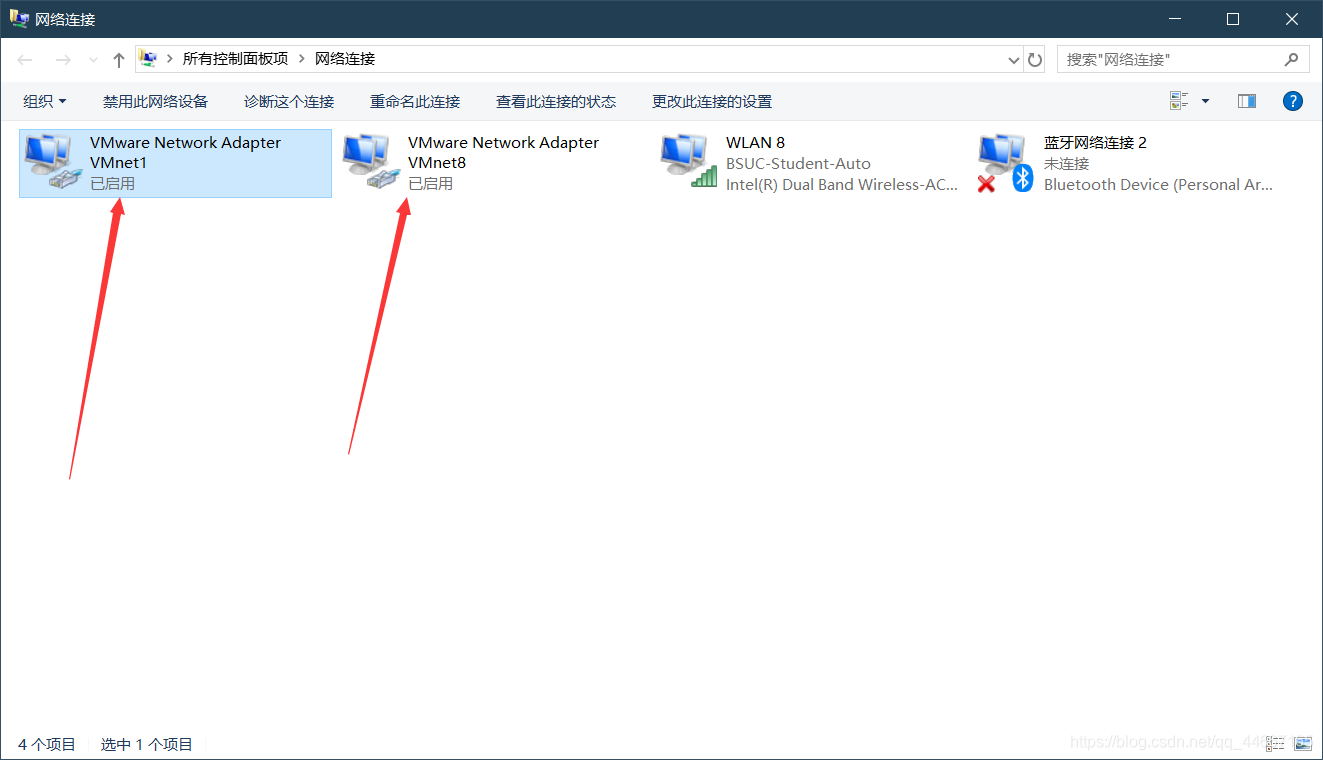Click the search magnifier icon
Screen dimensions: 1323x760
point(1291,60)
